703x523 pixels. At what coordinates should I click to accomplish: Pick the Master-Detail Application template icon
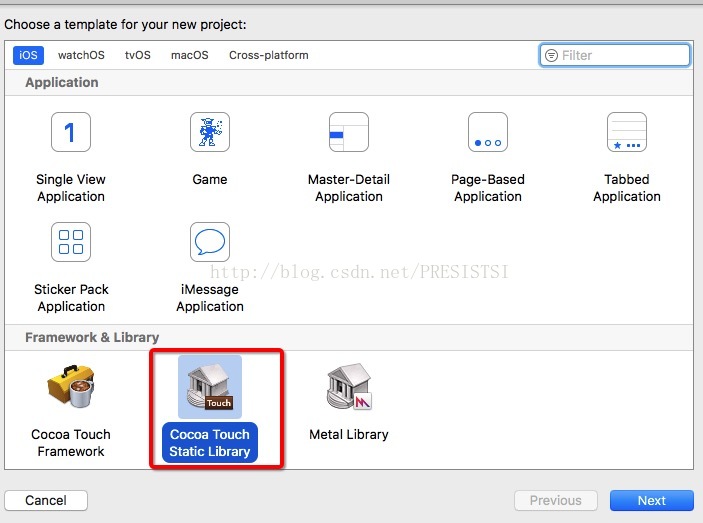coord(349,132)
